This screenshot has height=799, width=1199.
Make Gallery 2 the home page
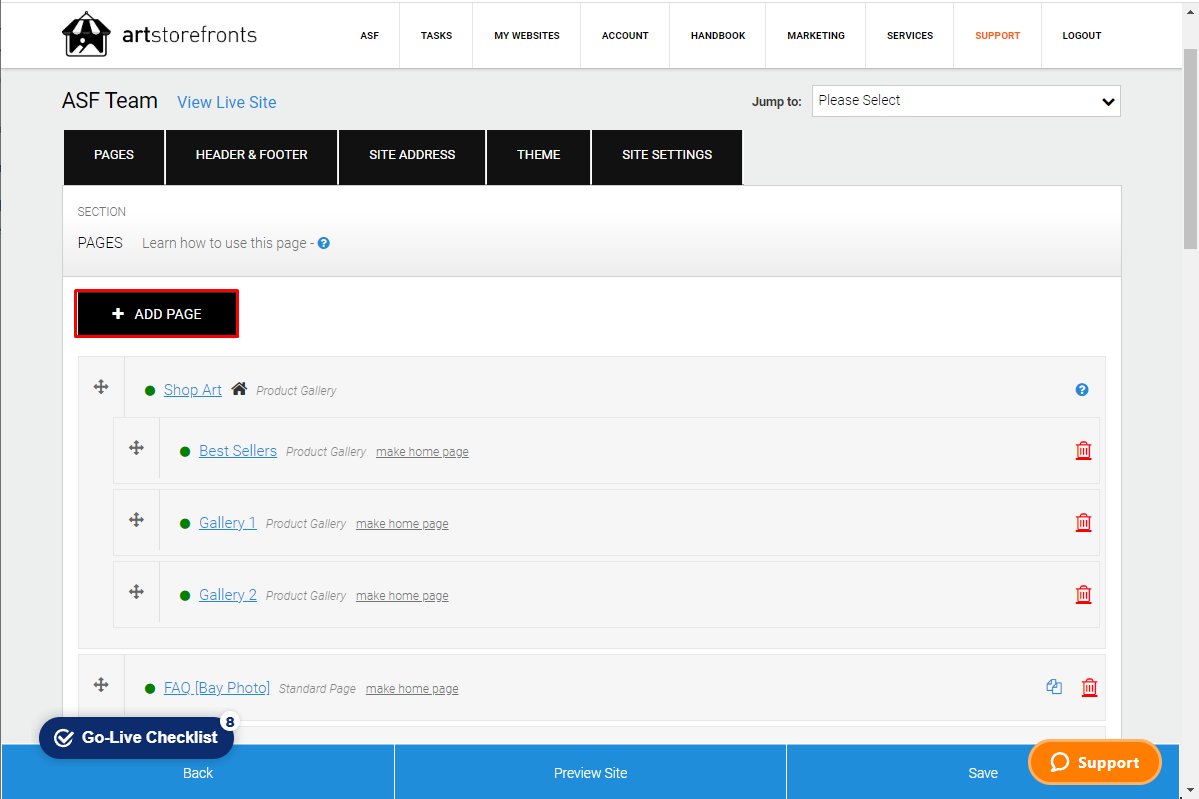(402, 595)
